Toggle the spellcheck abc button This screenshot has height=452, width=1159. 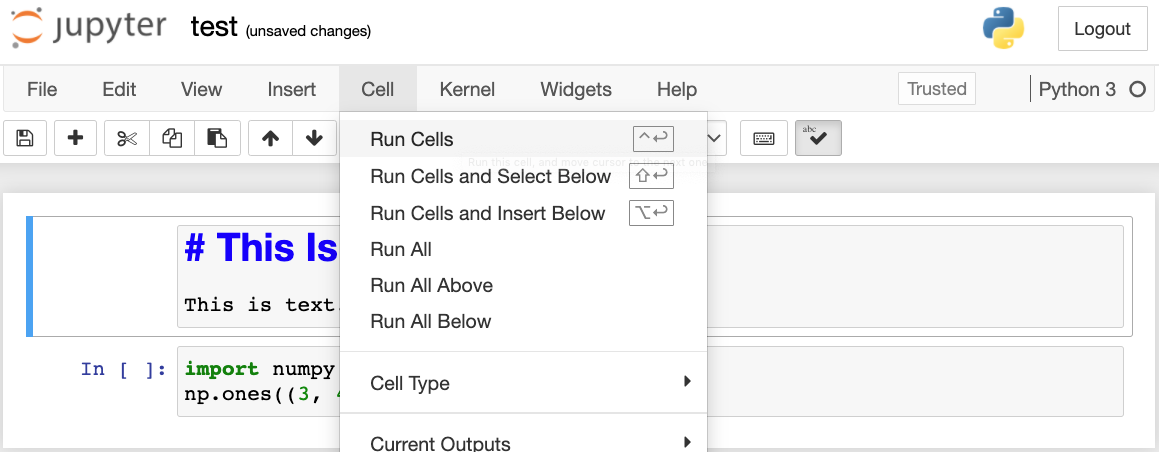[818, 139]
